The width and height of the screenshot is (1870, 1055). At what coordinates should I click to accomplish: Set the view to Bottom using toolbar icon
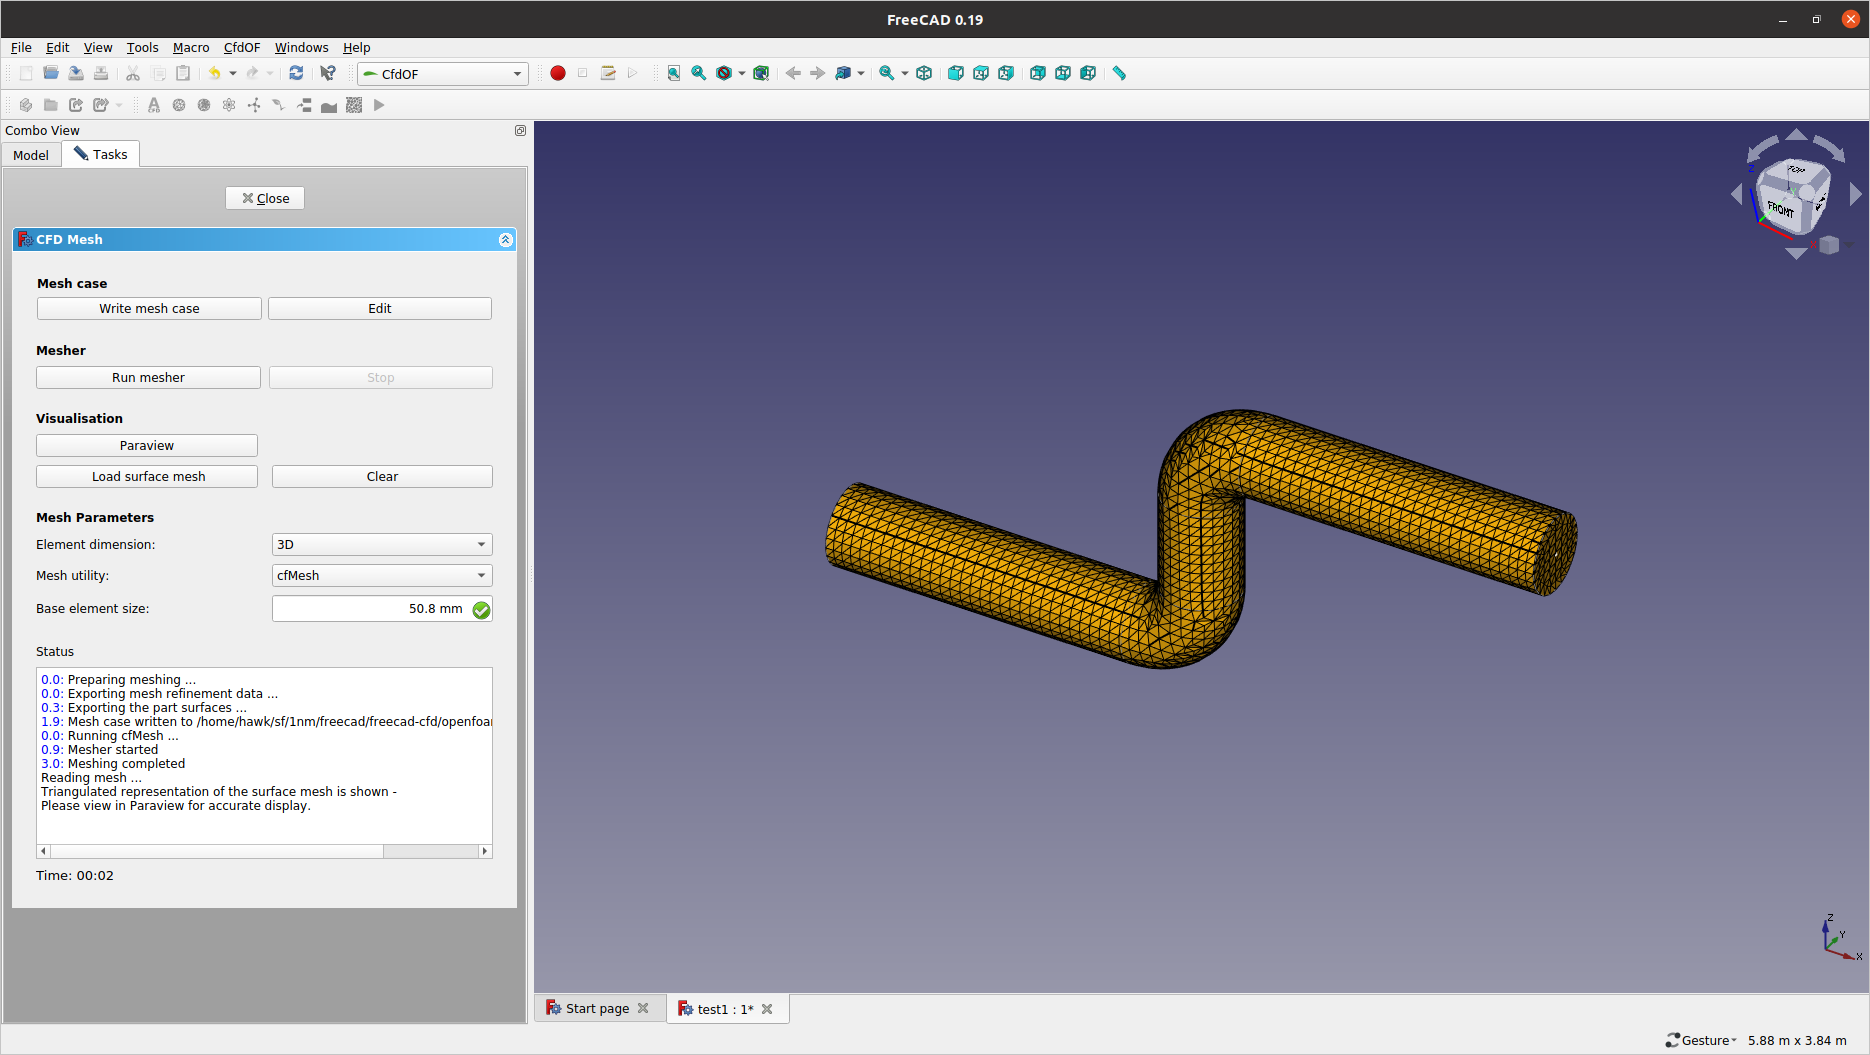pyautogui.click(x=1063, y=73)
